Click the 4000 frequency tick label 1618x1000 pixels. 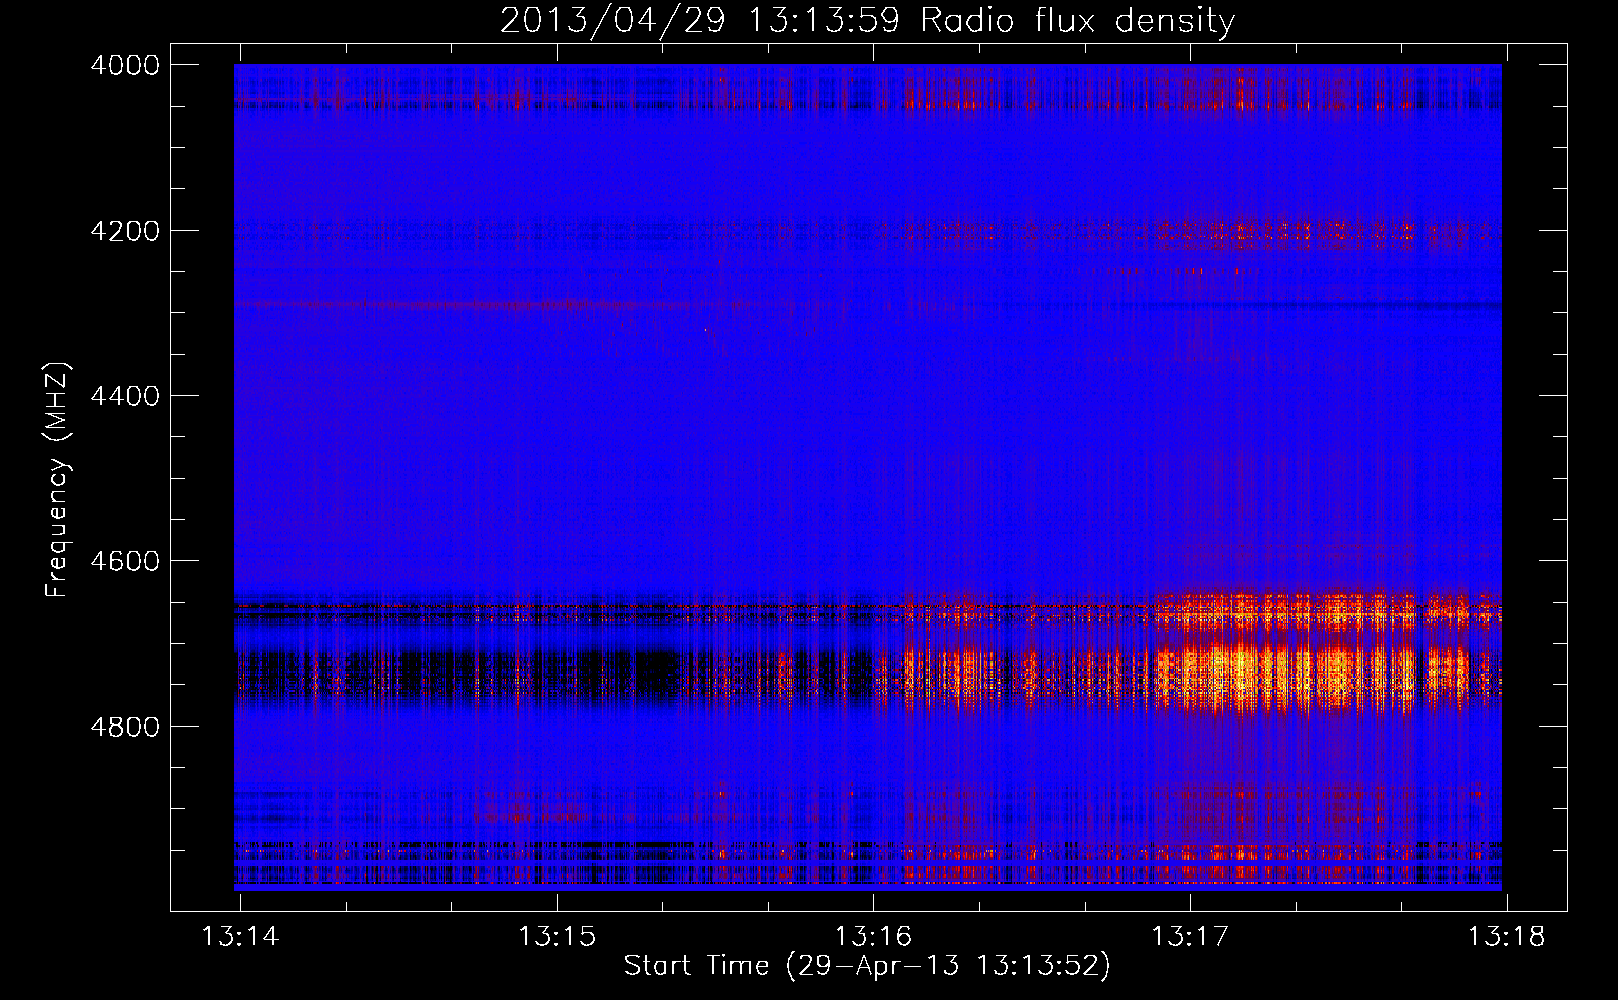point(125,65)
